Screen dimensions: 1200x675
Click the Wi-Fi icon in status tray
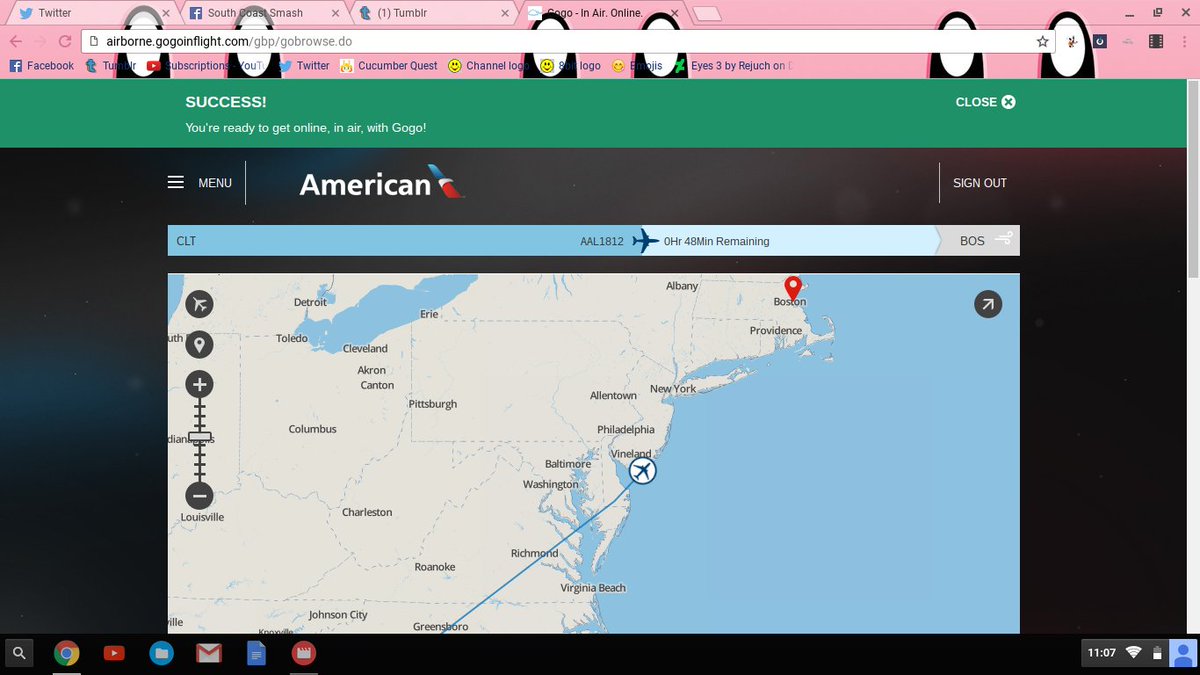click(x=1133, y=653)
